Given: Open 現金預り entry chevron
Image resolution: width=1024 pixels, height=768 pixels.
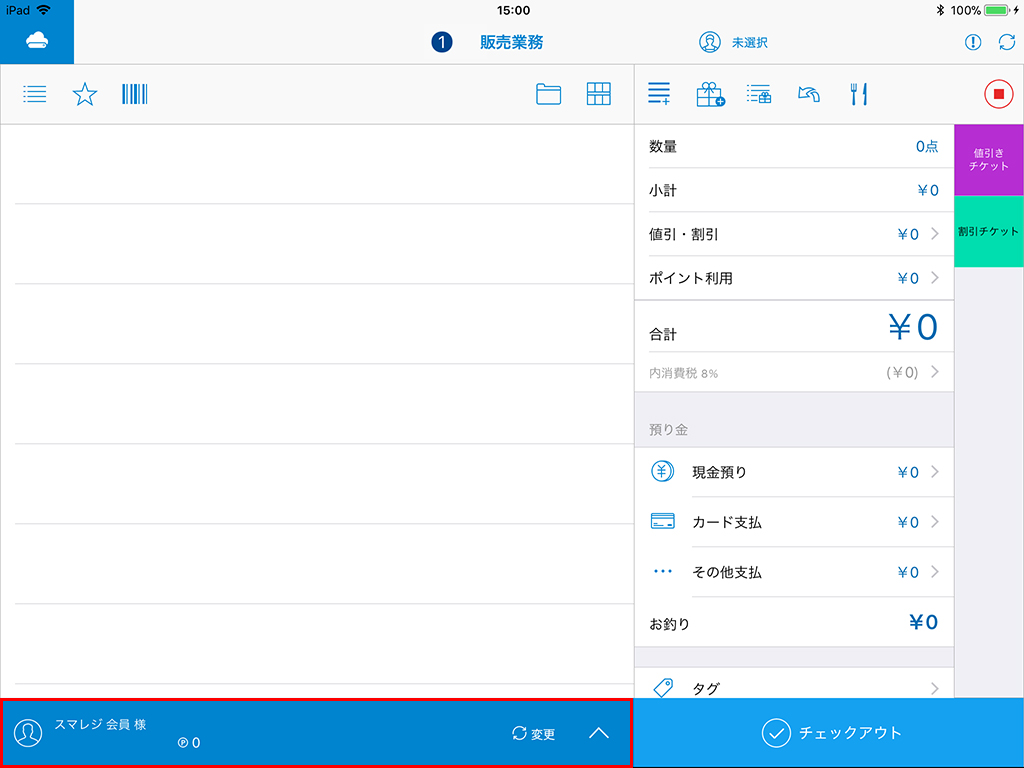Looking at the screenshot, I should click(x=935, y=472).
